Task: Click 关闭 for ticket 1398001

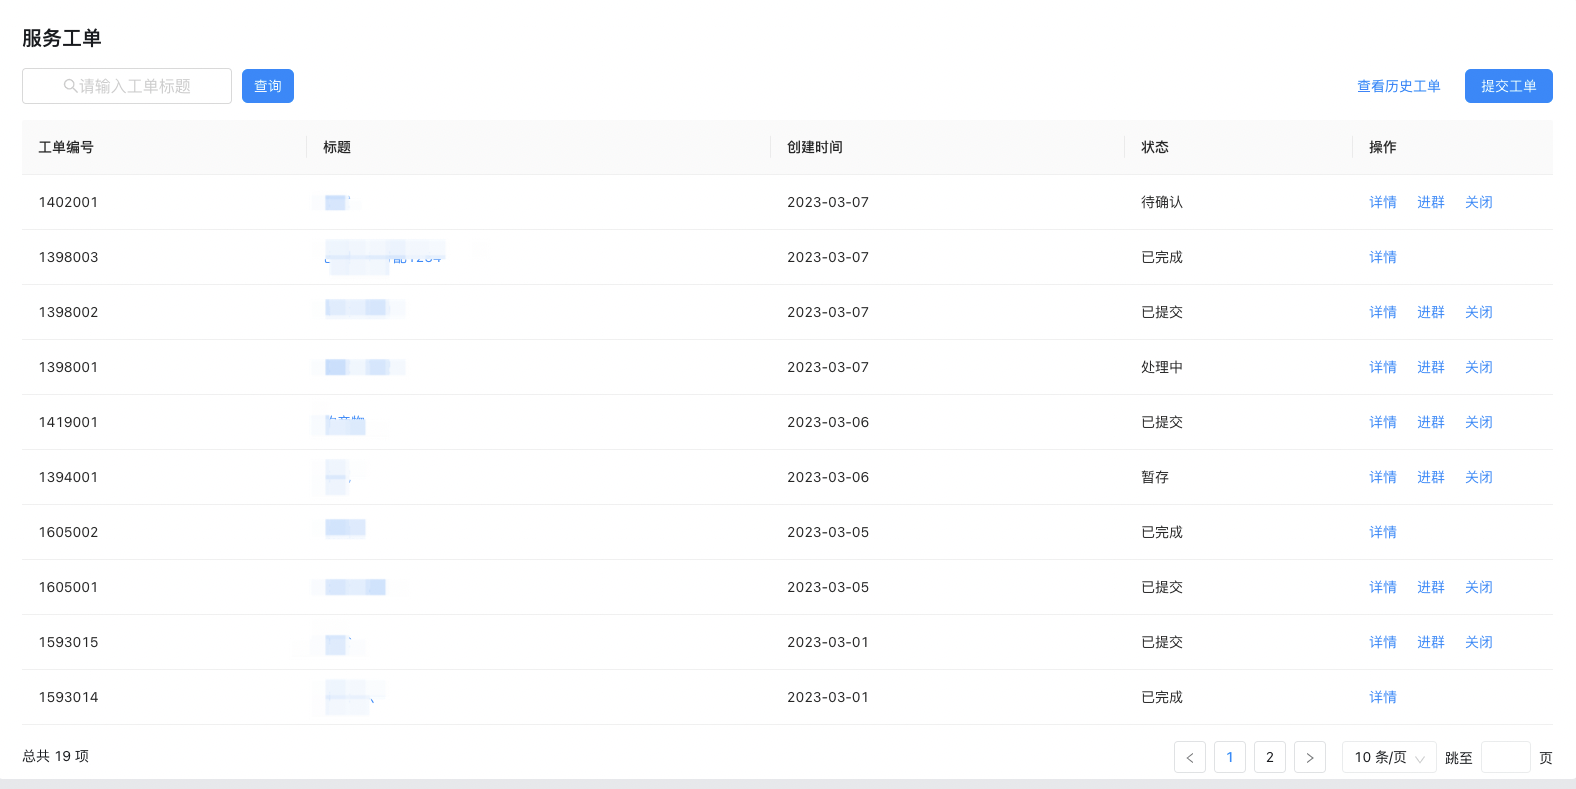Action: (1479, 367)
